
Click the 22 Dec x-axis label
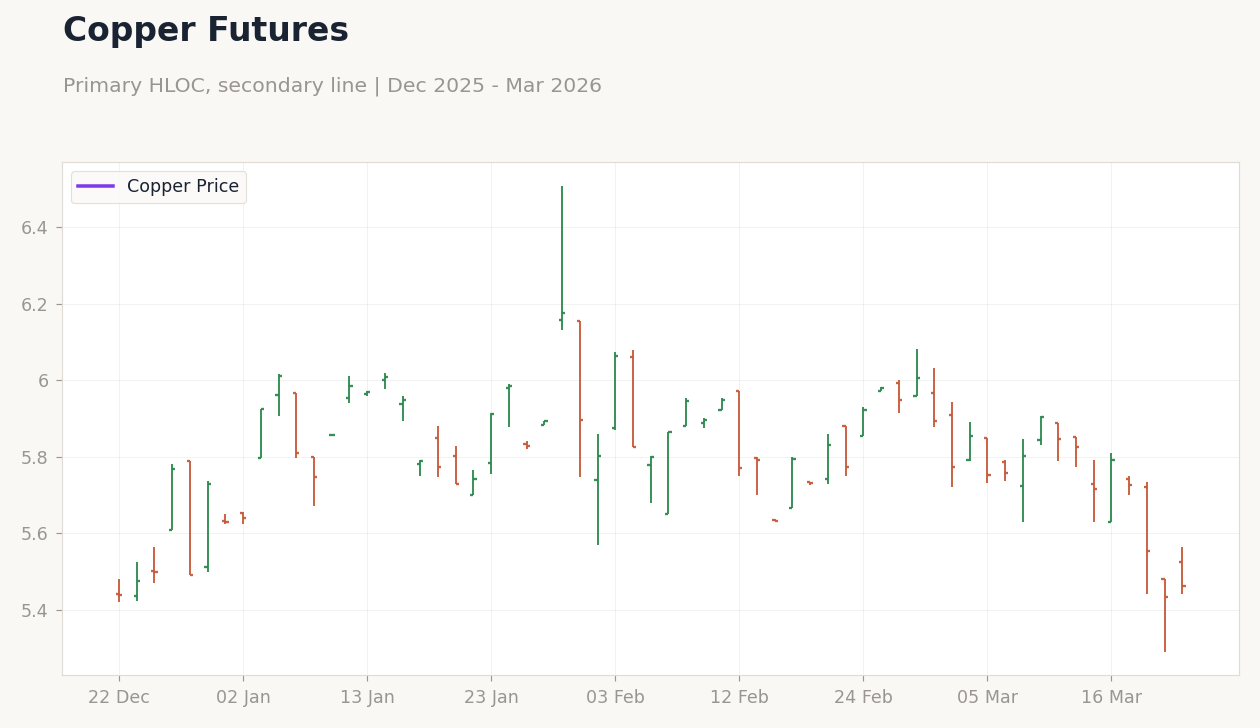[119, 698]
